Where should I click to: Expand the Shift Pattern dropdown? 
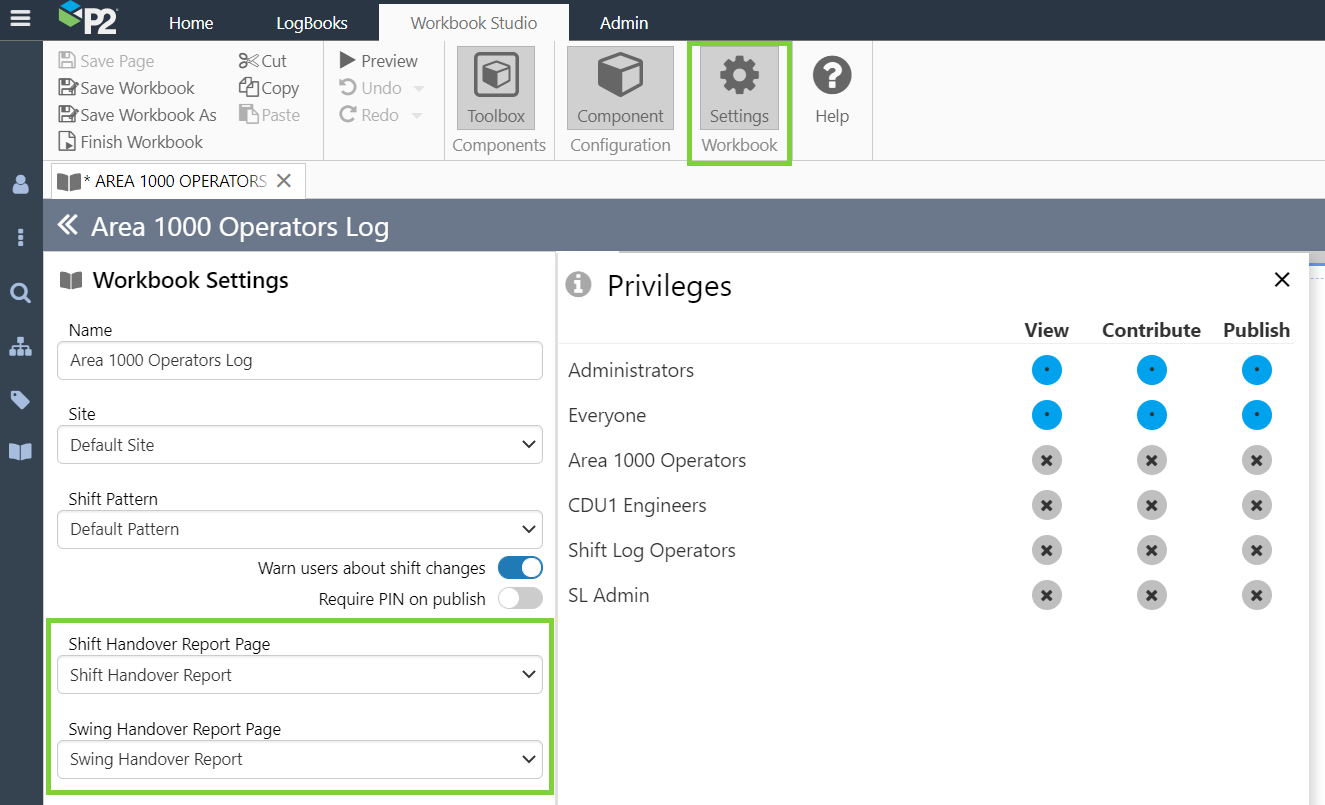(300, 529)
